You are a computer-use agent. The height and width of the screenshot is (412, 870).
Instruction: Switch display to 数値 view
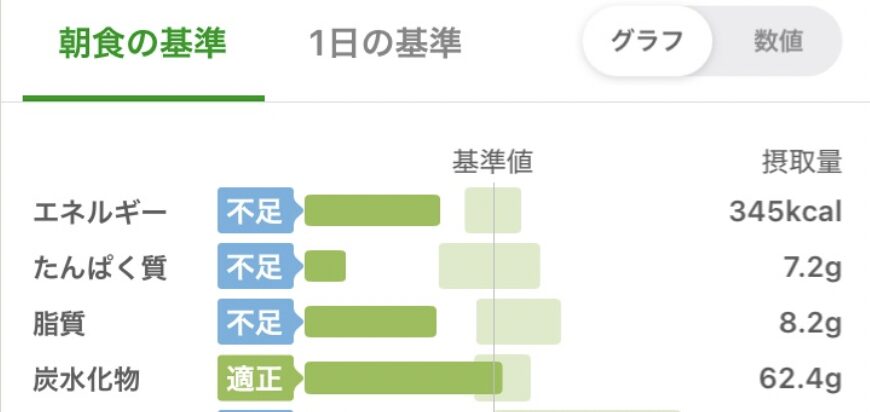click(778, 42)
